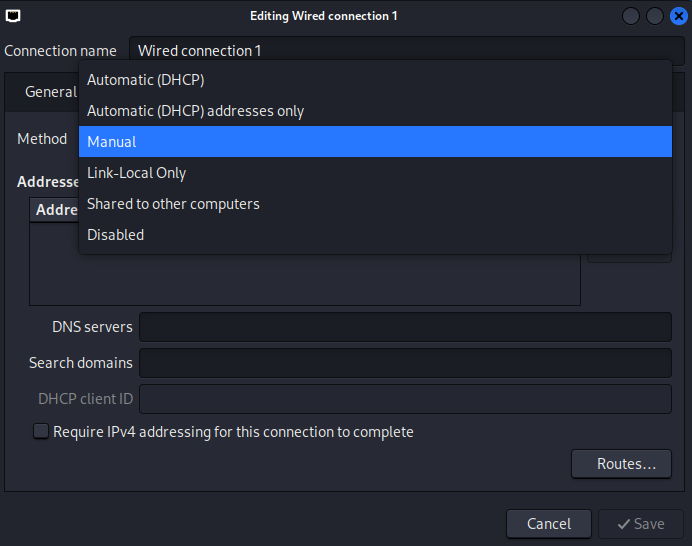Focus the DNS servers field
The image size is (692, 546).
click(405, 327)
